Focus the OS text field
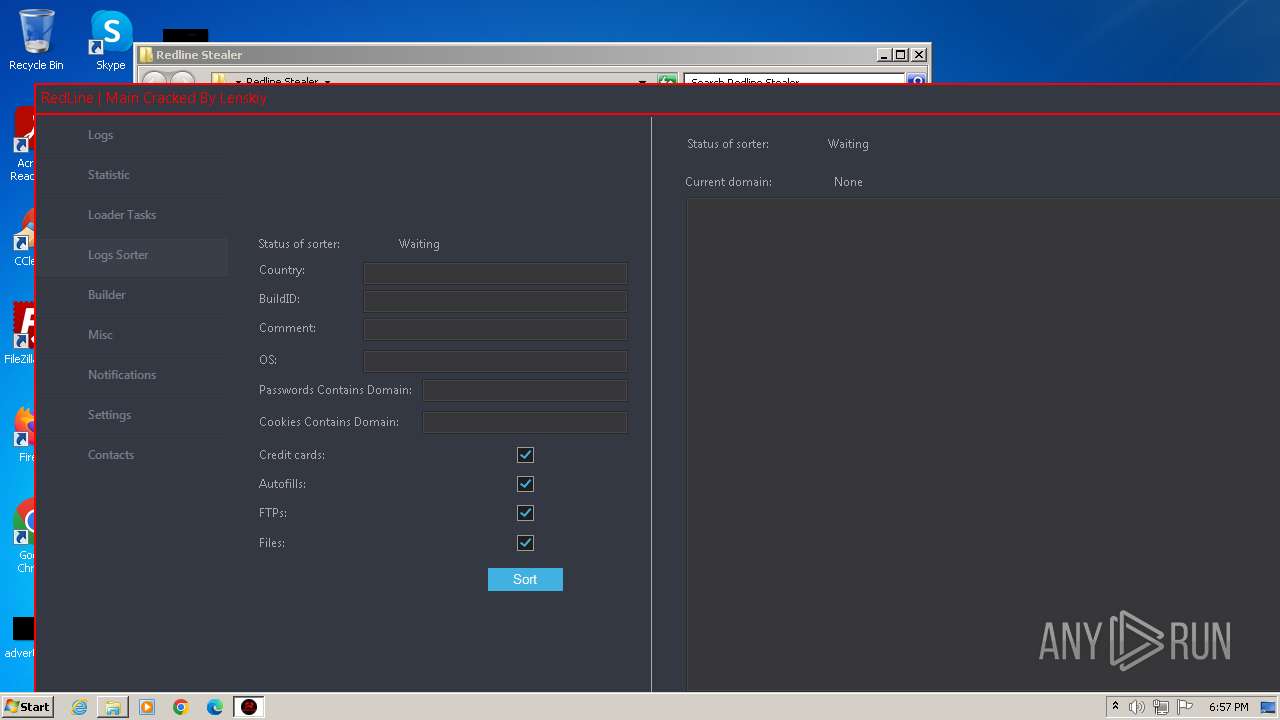This screenshot has height=720, width=1280. tap(495, 361)
